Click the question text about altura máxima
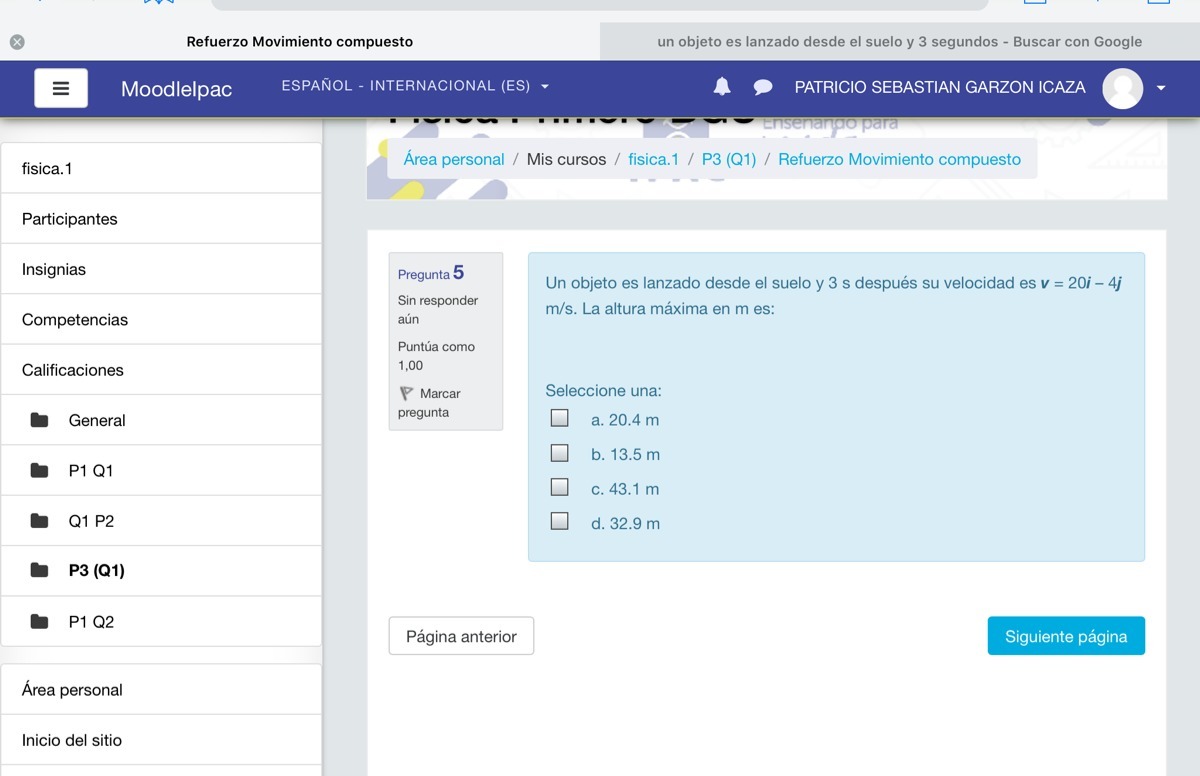This screenshot has width=1200, height=776. [x=833, y=296]
